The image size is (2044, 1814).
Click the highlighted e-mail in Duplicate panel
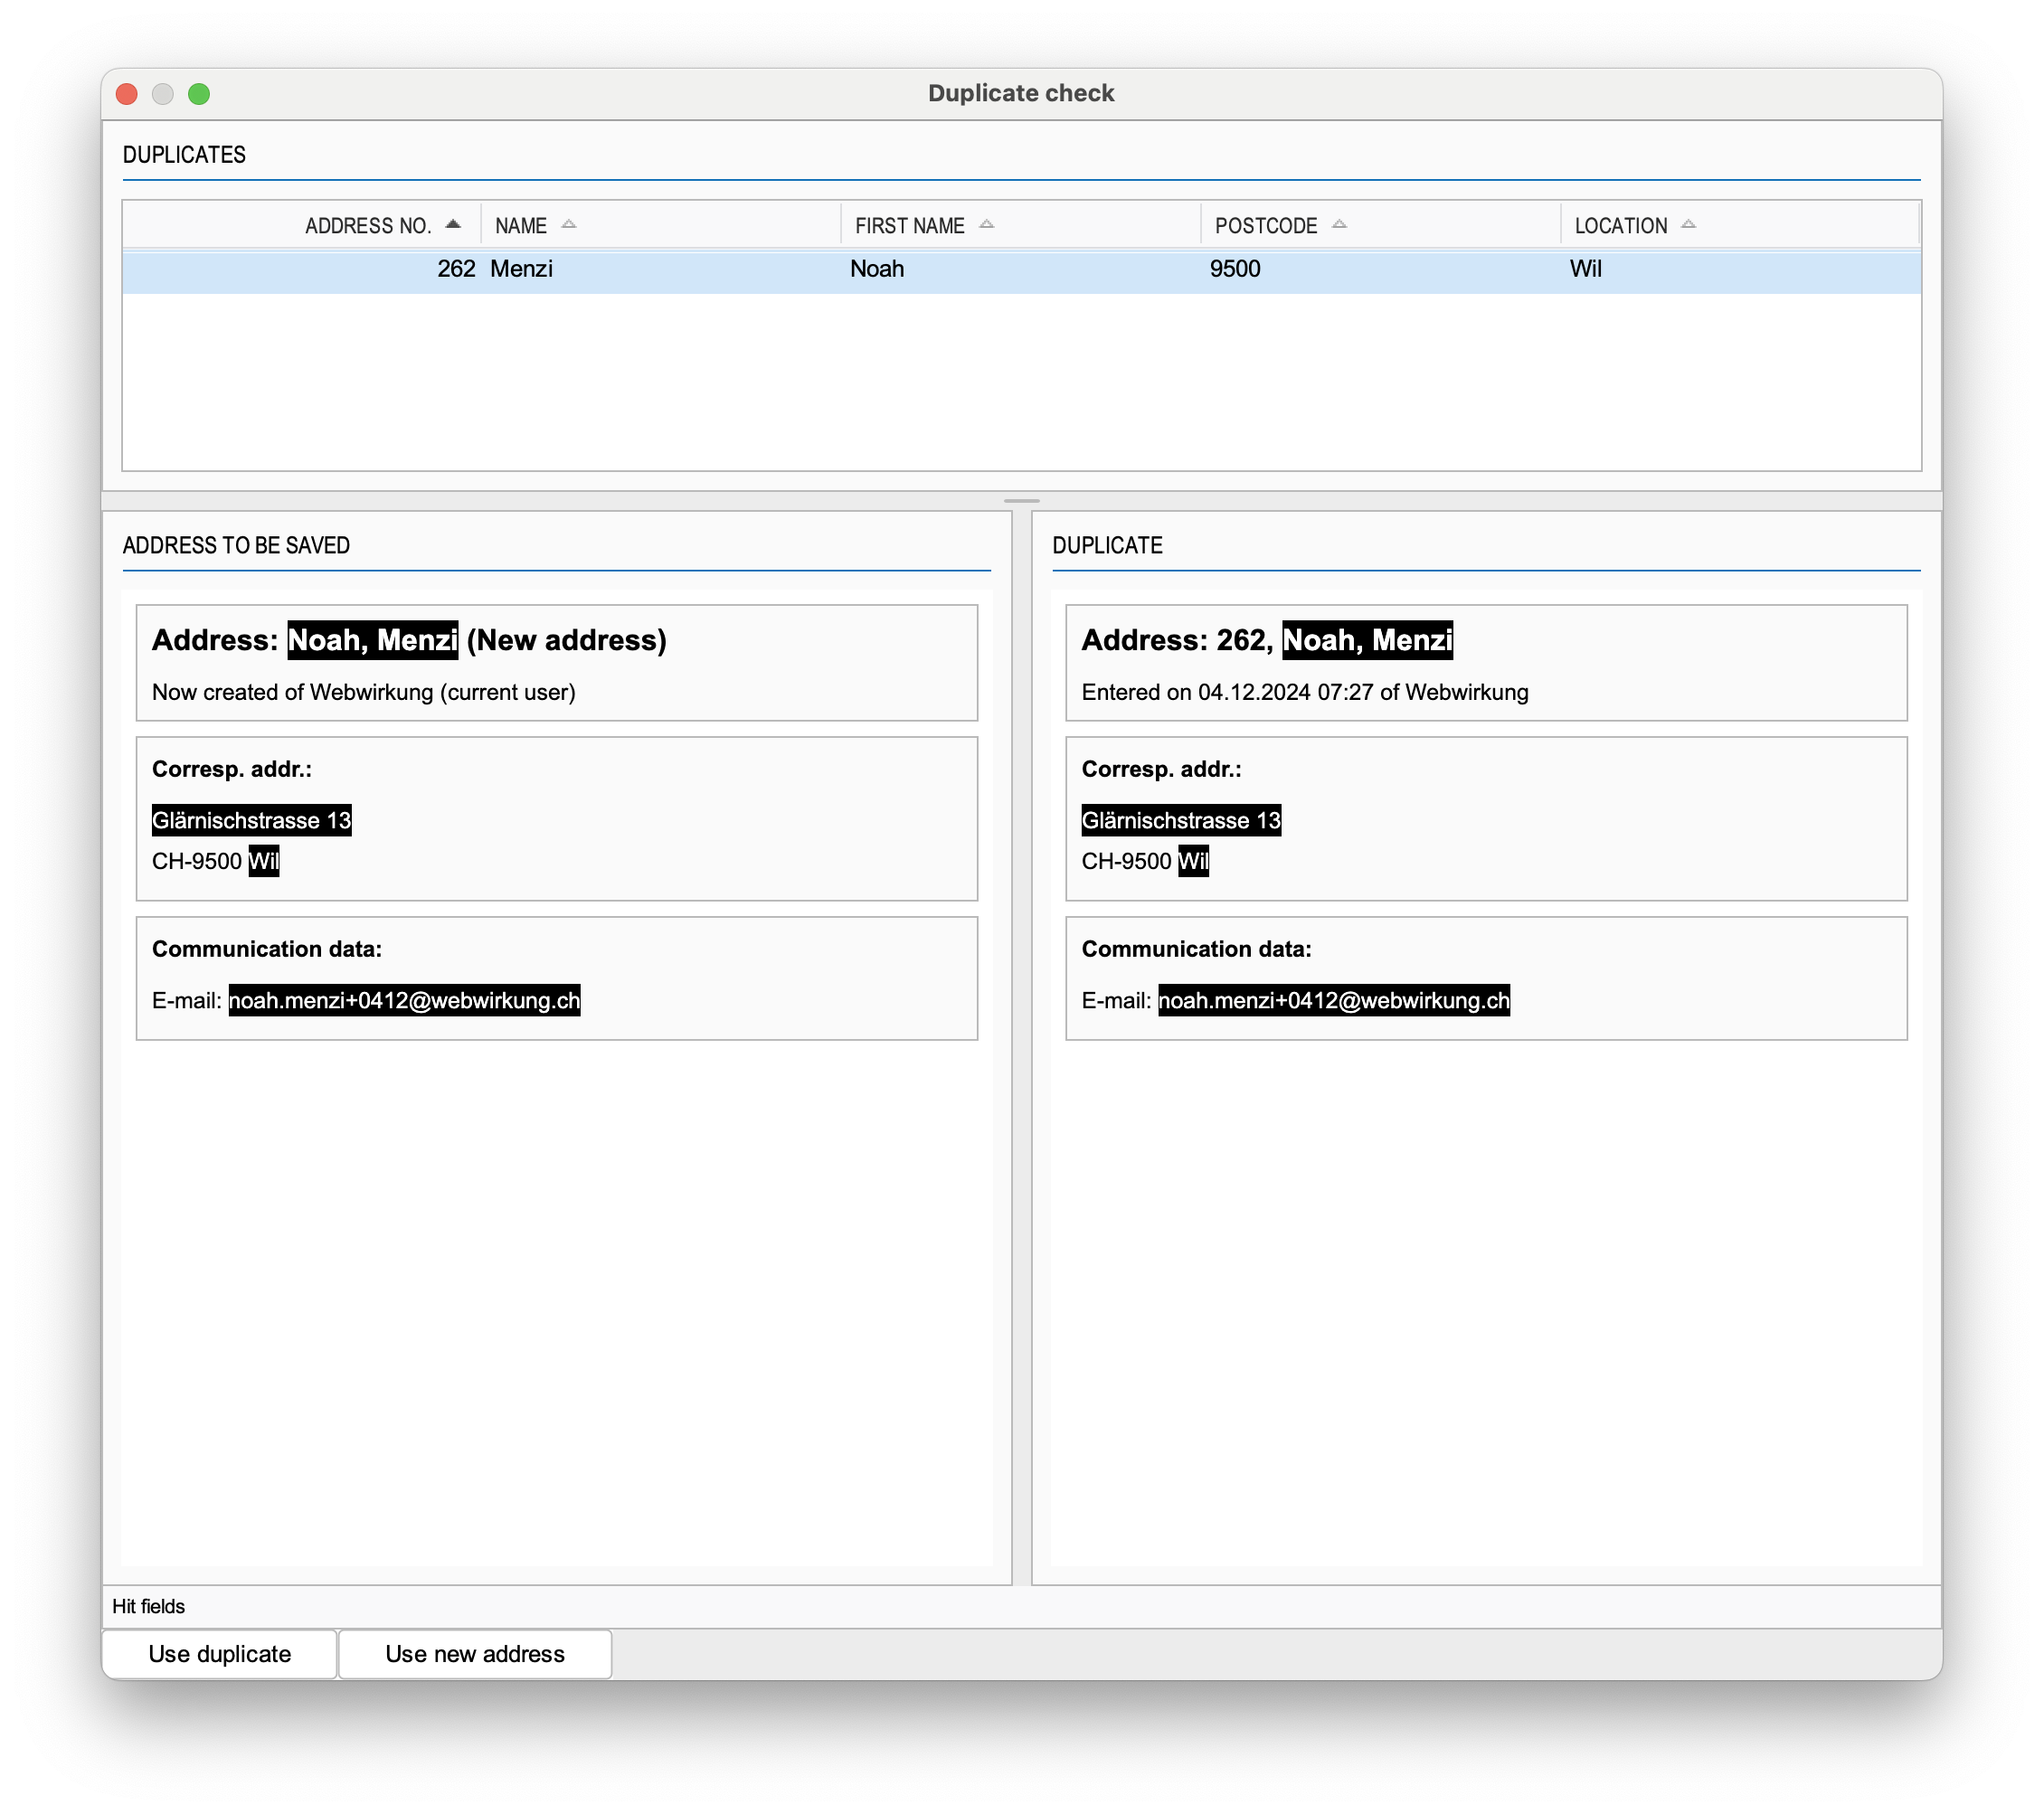[x=1333, y=1001]
